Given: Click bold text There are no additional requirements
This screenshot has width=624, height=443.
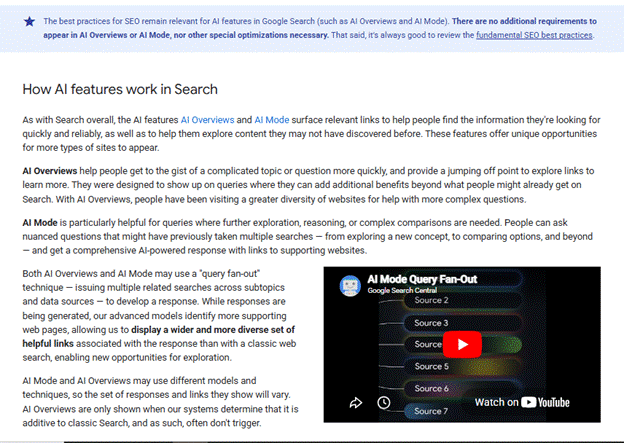Looking at the screenshot, I should tap(520, 21).
